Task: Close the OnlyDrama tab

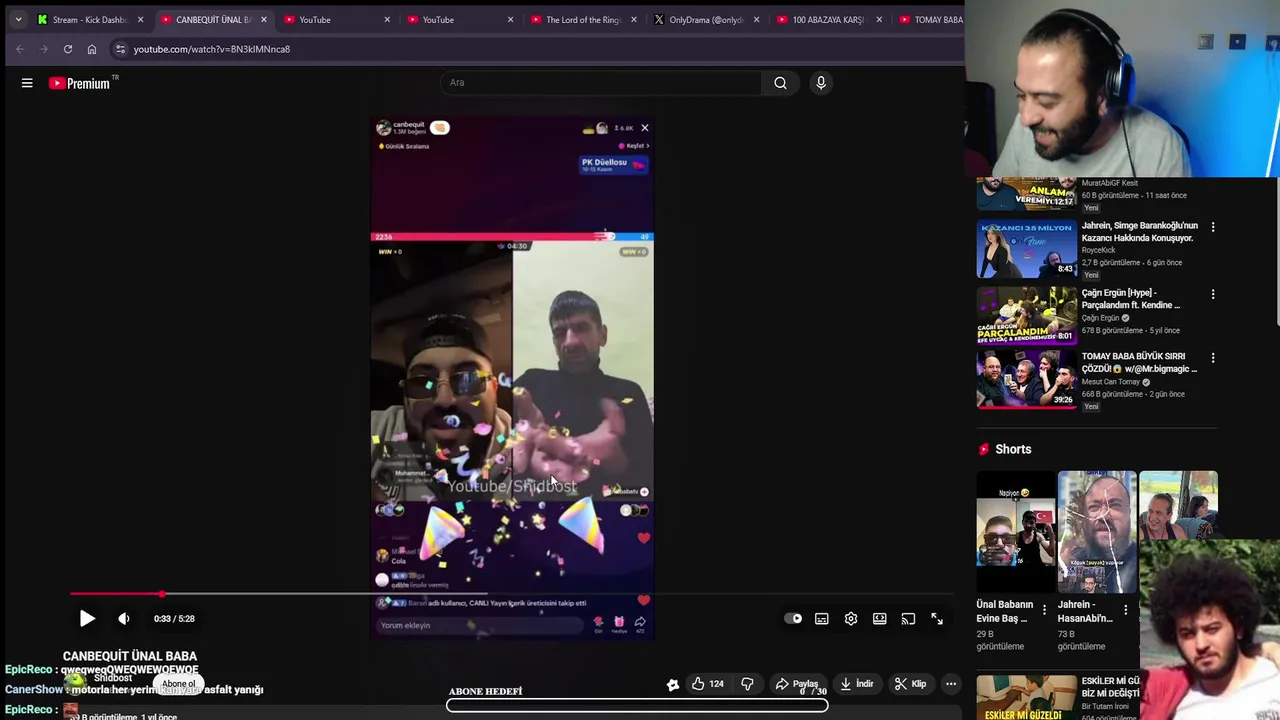Action: click(x=757, y=19)
